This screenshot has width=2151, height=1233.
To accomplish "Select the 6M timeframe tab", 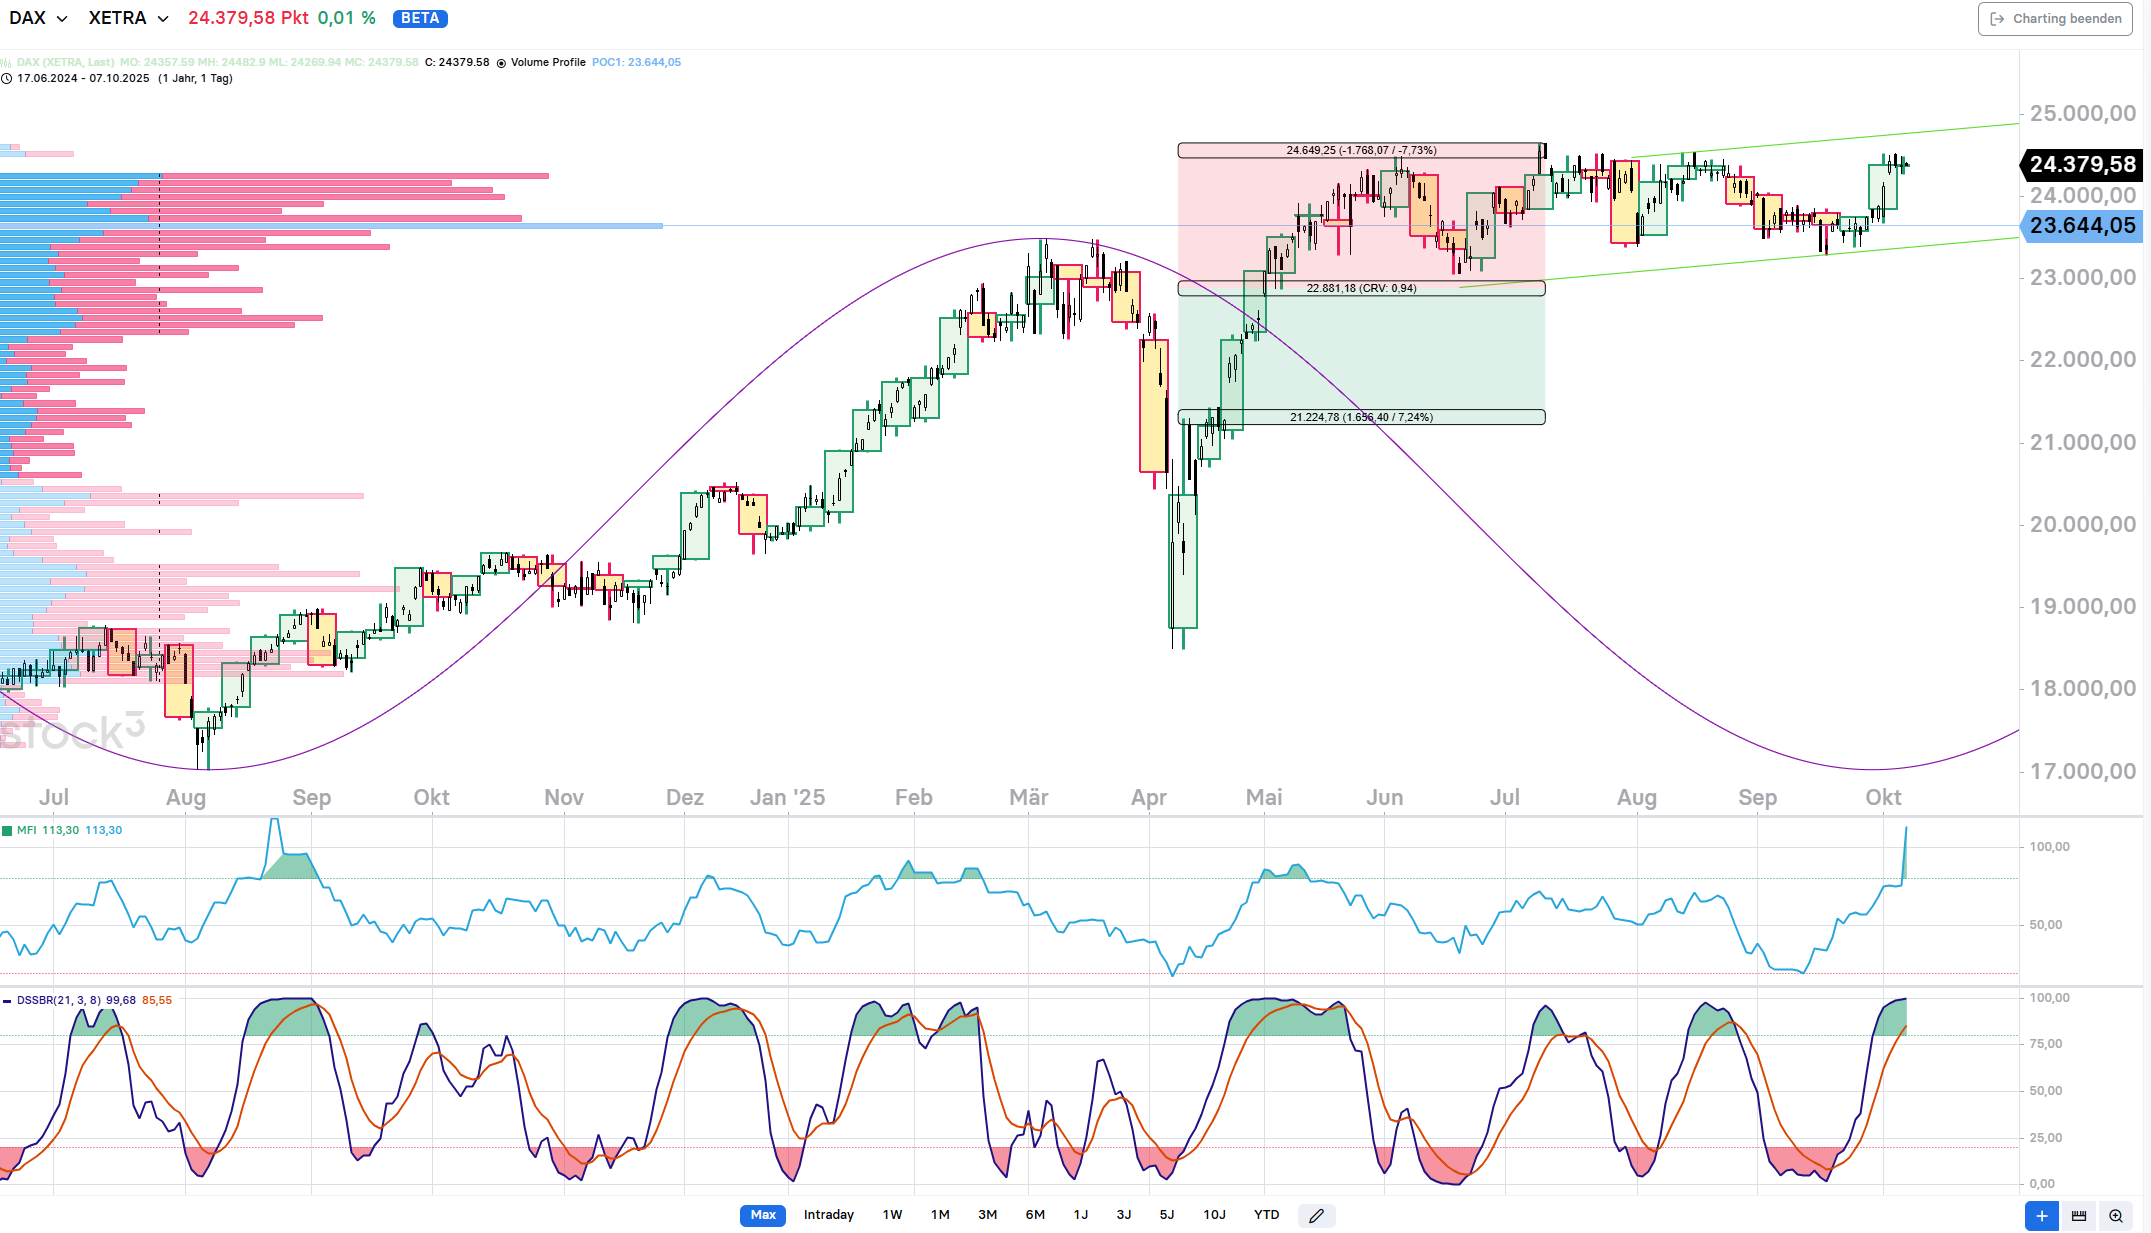I will point(1034,1215).
